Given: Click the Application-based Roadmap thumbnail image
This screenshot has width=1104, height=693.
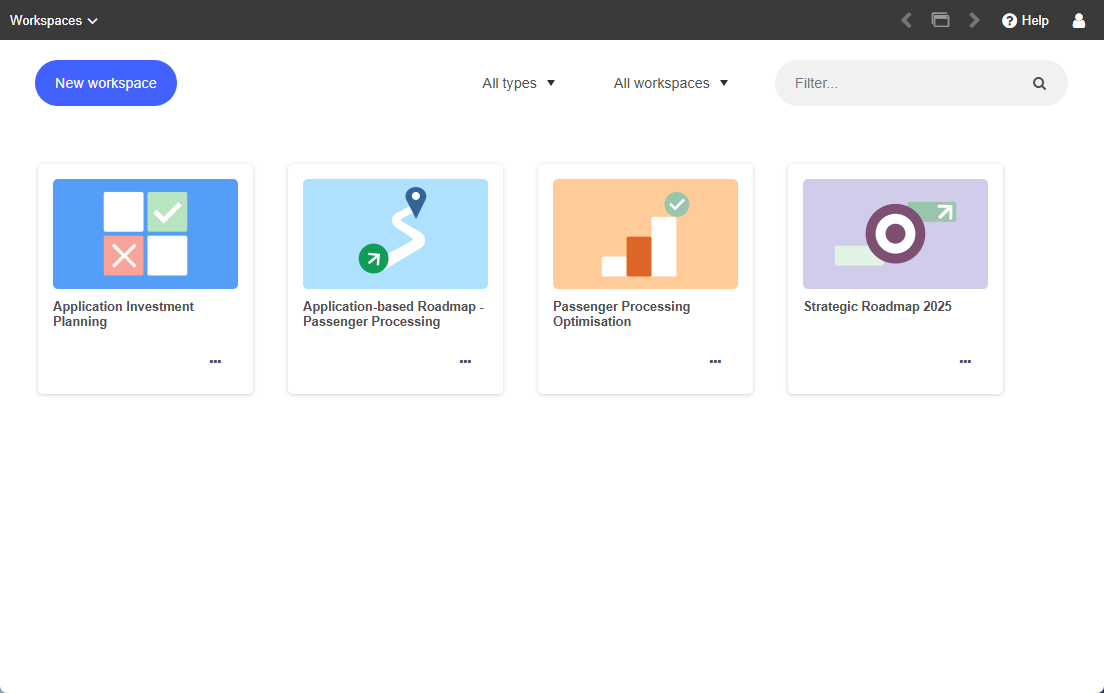Looking at the screenshot, I should click(395, 233).
